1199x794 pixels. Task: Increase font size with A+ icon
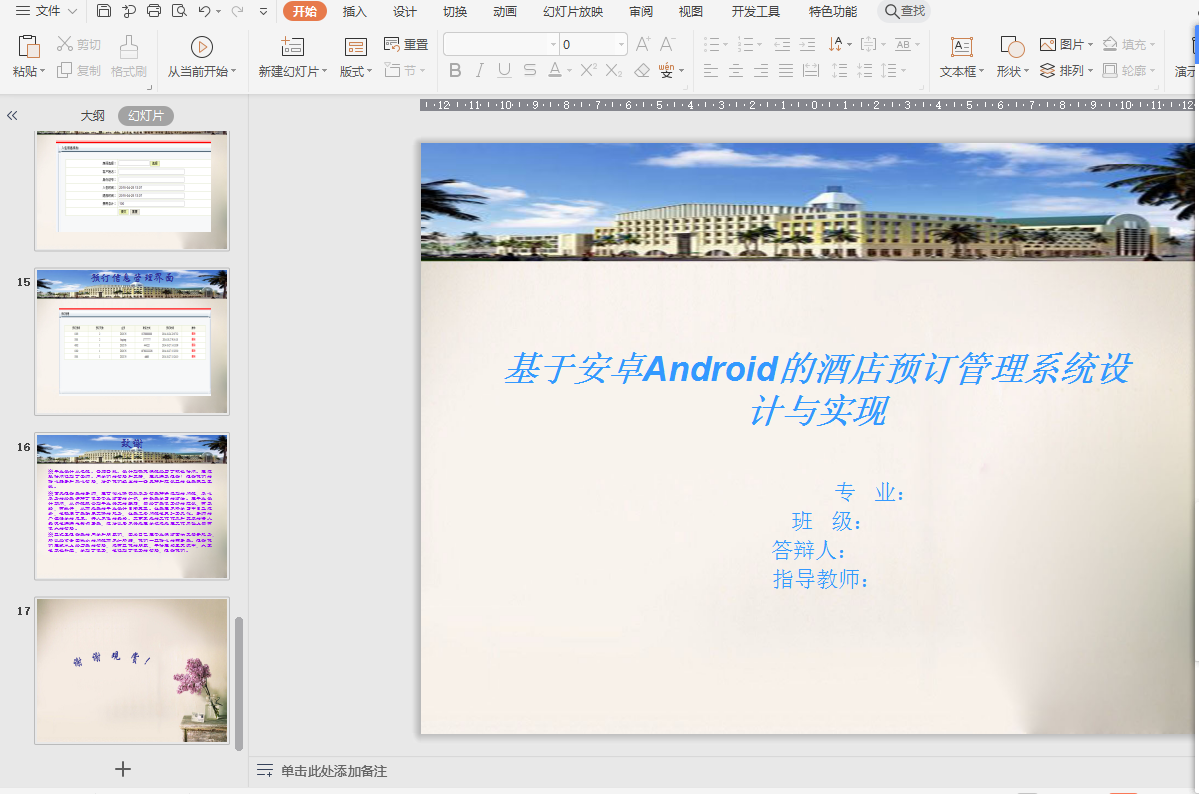coord(643,44)
